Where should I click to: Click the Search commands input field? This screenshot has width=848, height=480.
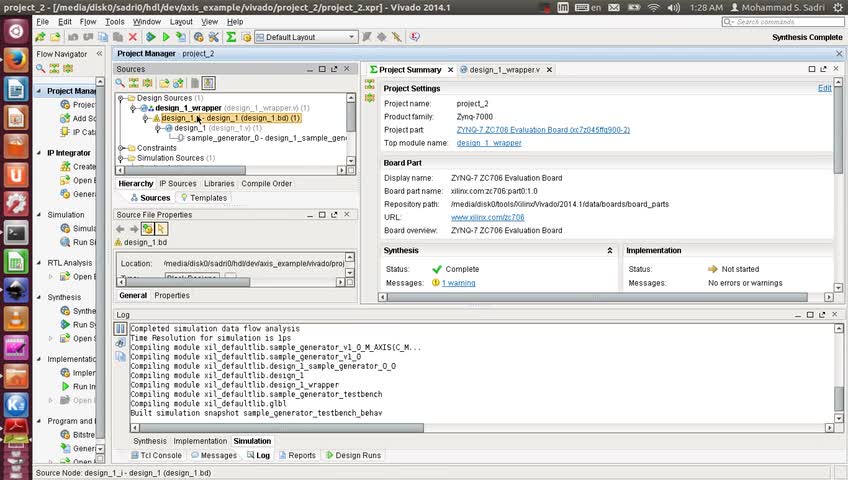[x=790, y=21]
